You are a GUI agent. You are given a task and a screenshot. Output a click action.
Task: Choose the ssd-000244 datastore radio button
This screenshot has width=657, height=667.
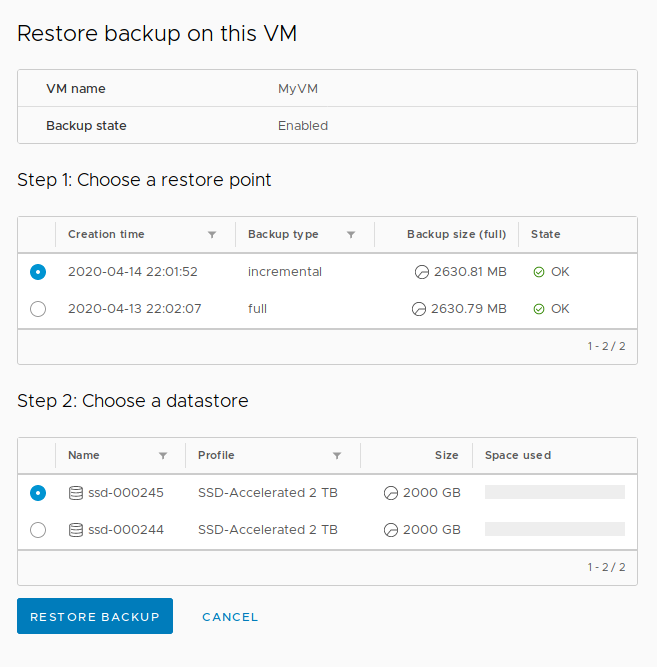[38, 530]
